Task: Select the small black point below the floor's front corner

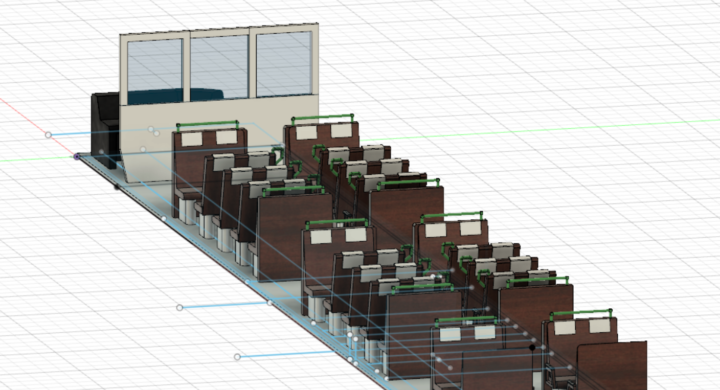Action: click(117, 187)
